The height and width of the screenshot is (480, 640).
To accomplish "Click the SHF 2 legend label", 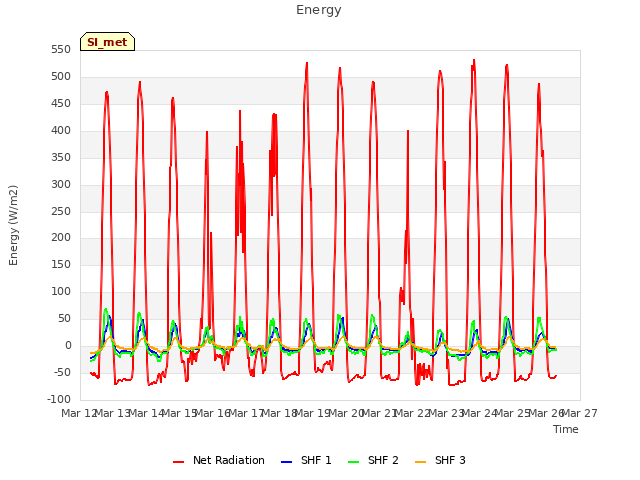I will click(x=383, y=460).
